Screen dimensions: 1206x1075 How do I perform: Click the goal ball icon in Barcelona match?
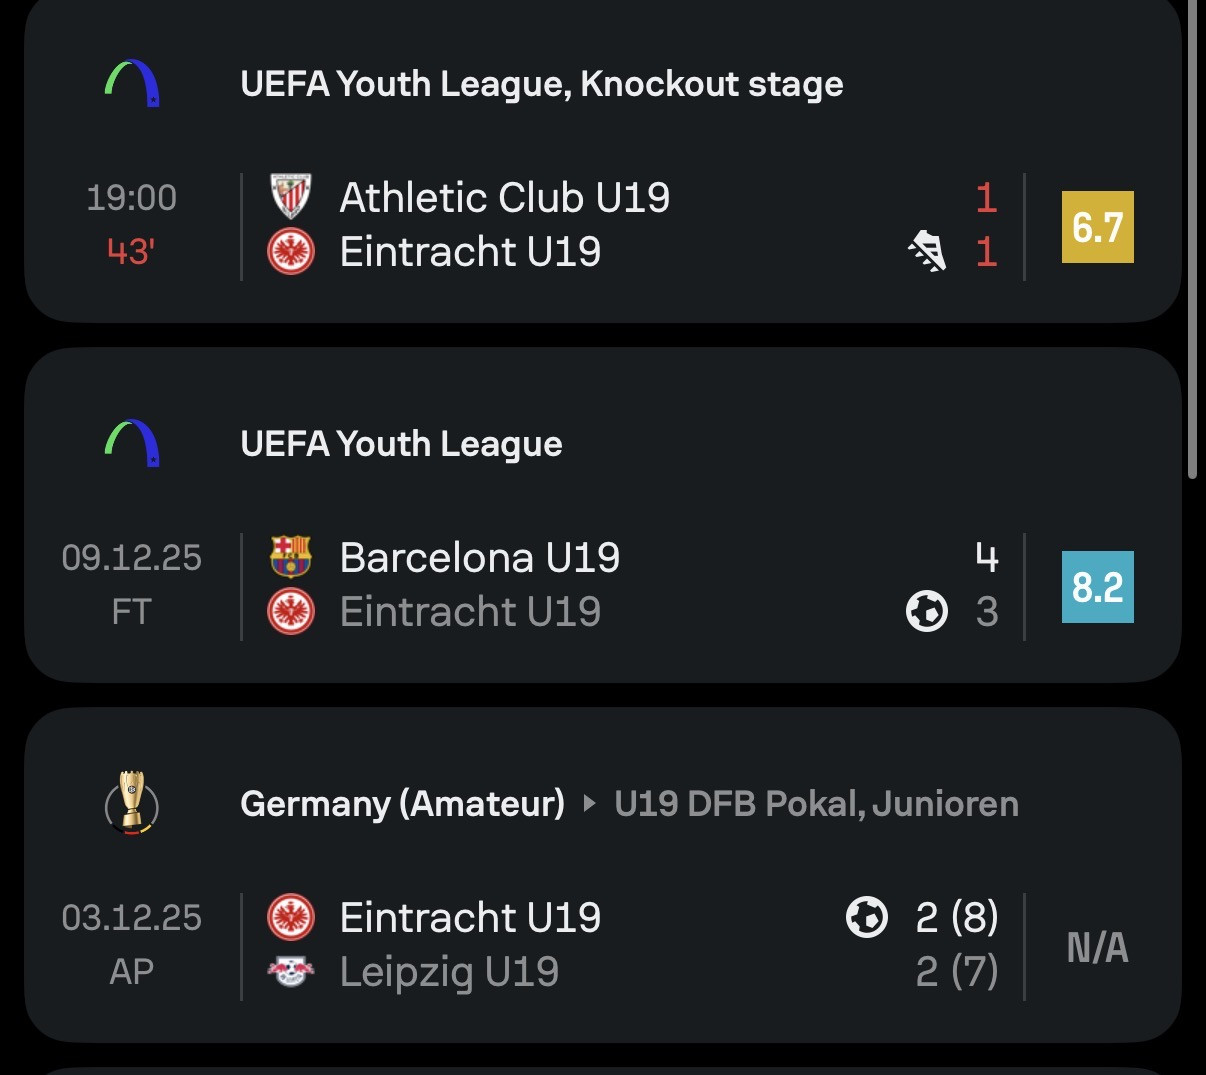[926, 611]
